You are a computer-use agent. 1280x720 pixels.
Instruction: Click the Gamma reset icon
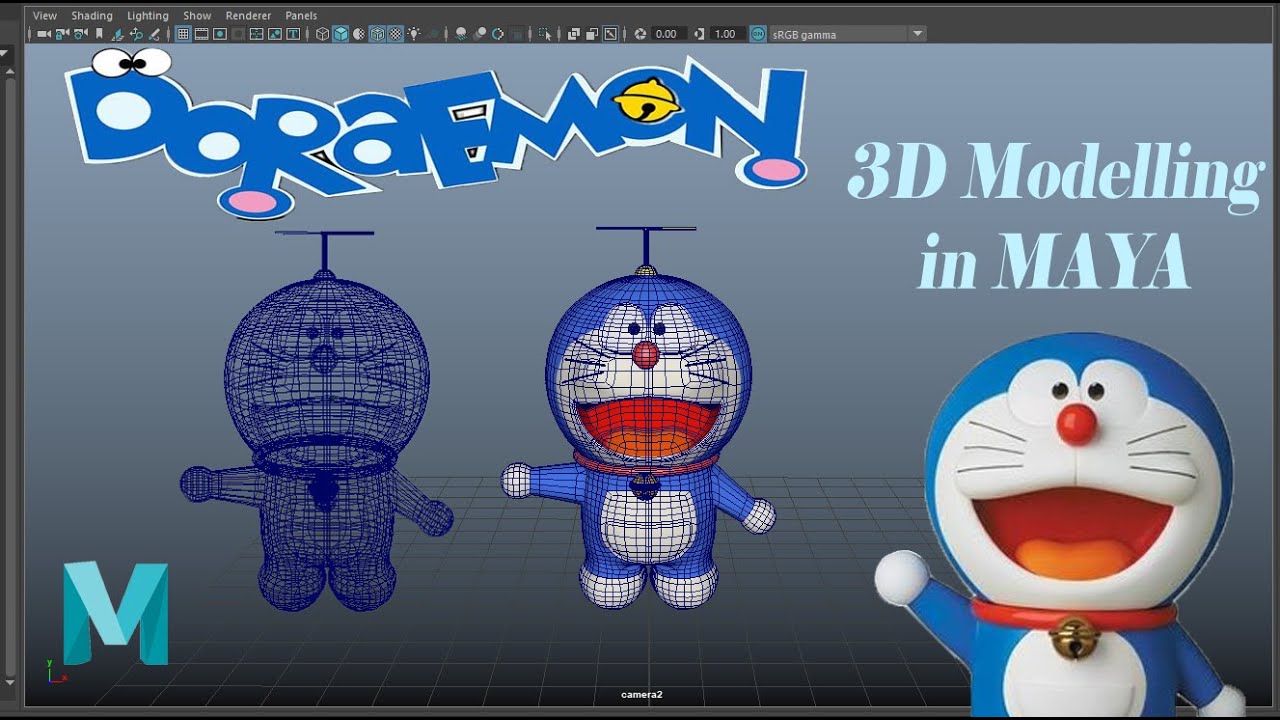(699, 34)
